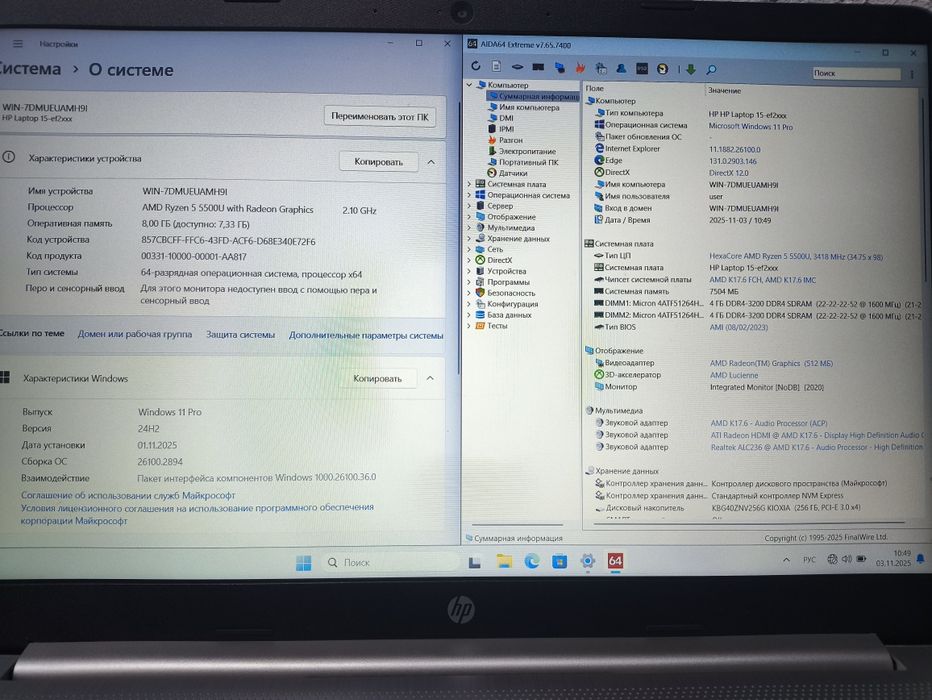932x700 pixels.
Task: Expand the Хранение данных tree node
Action: [x=469, y=238]
